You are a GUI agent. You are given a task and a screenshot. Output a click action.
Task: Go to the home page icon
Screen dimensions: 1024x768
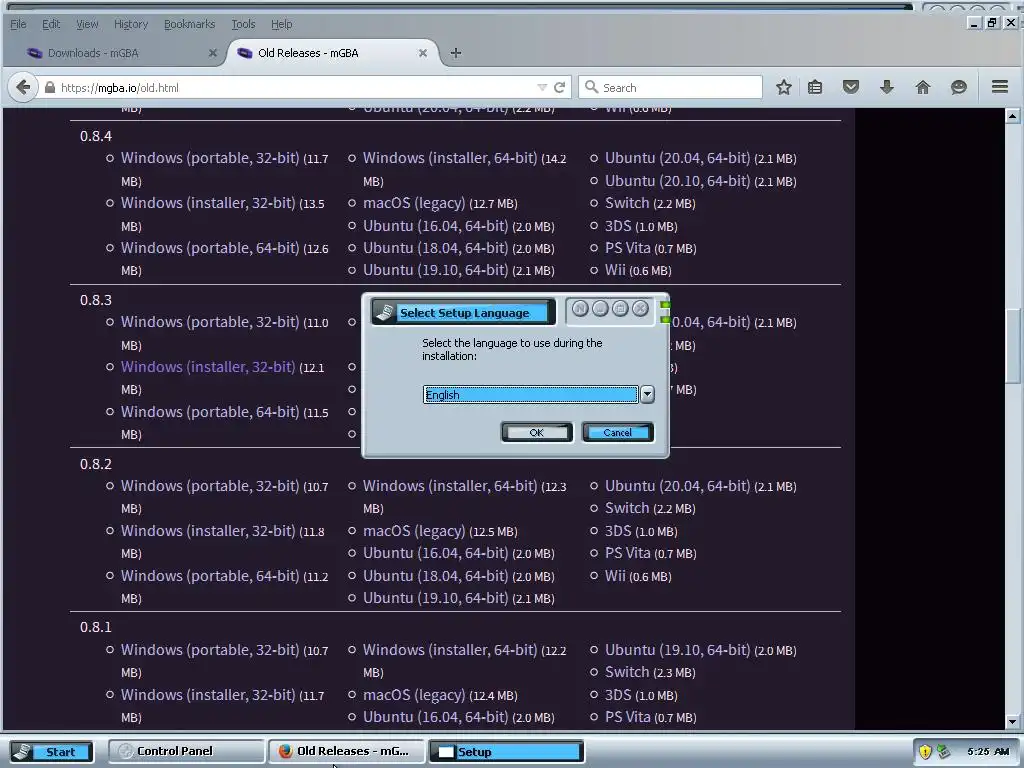(922, 87)
